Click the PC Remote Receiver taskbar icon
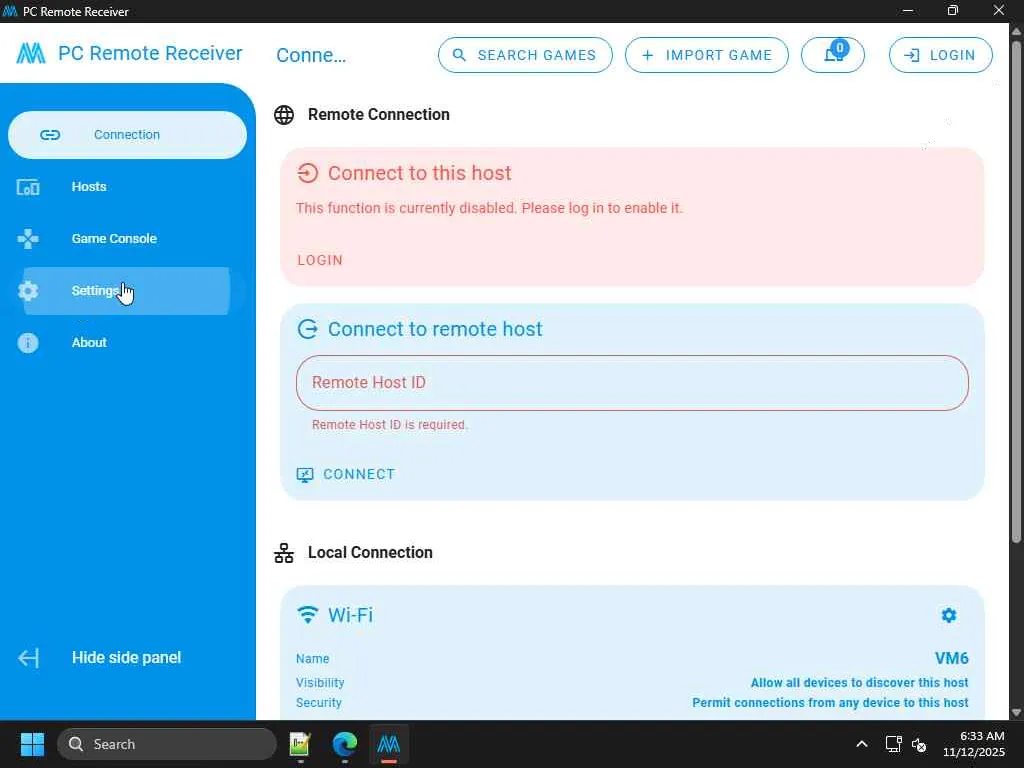Viewport: 1024px width, 768px height. click(x=389, y=744)
